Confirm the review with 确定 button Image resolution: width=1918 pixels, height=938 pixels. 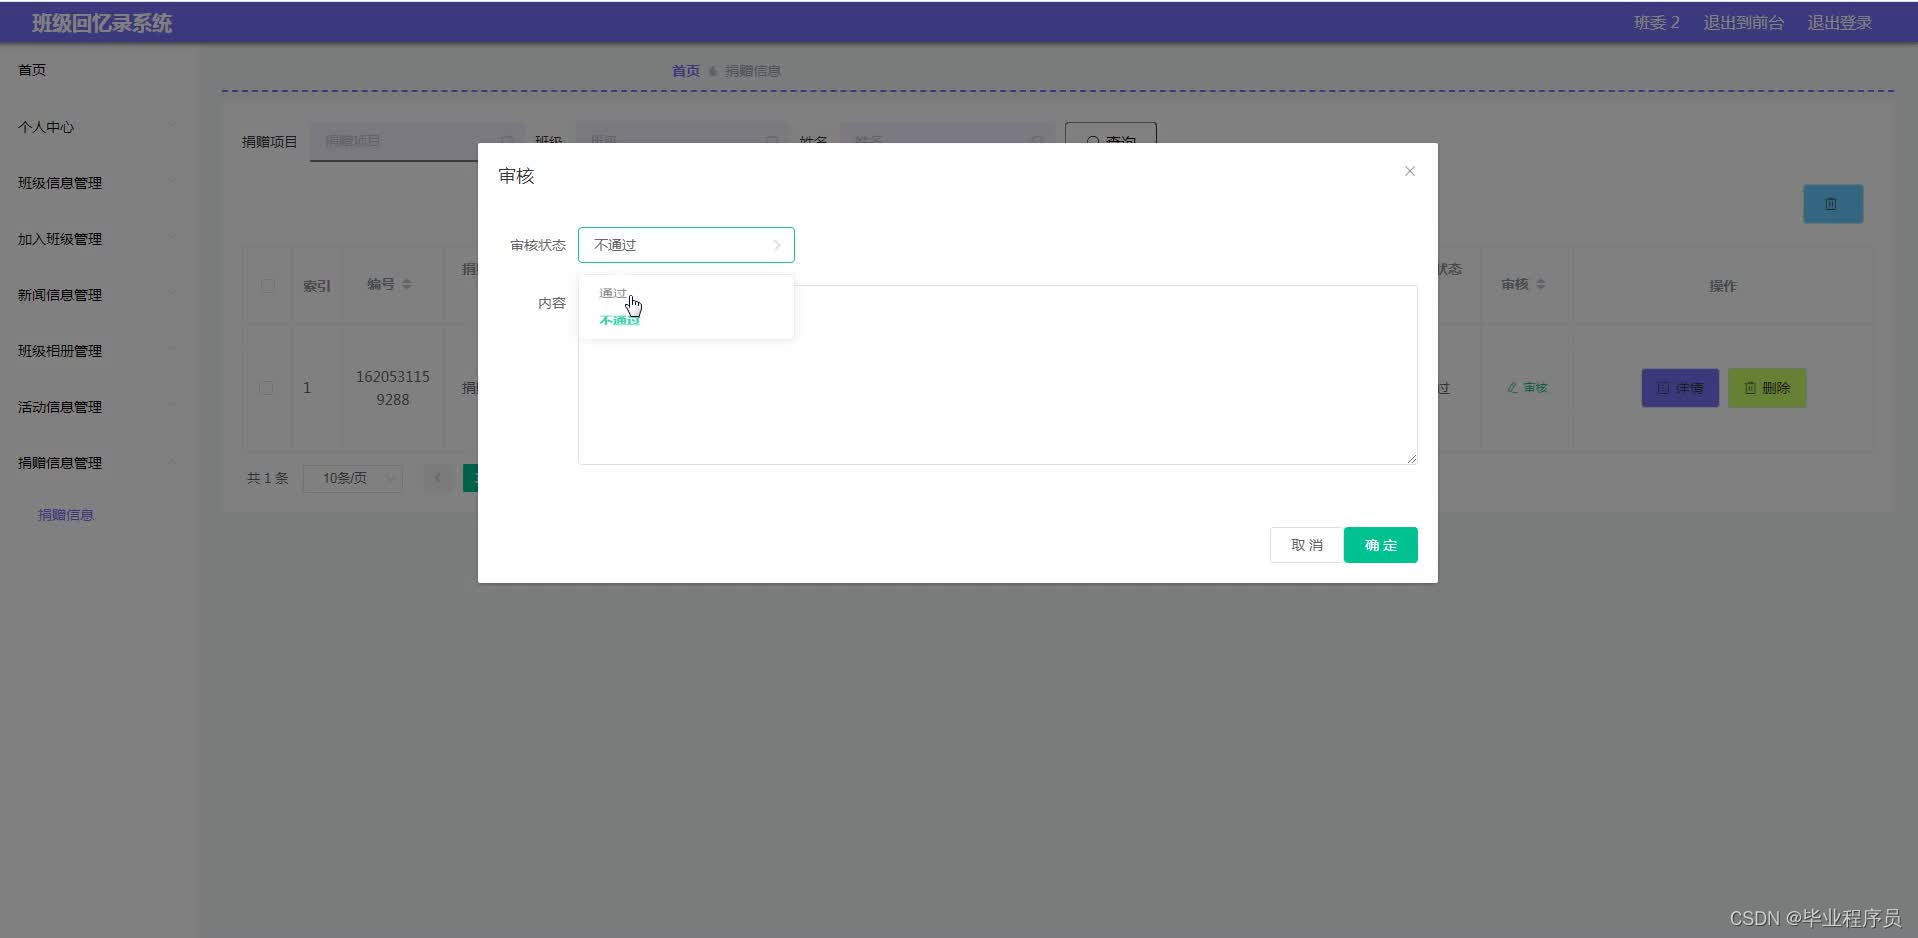click(x=1380, y=545)
